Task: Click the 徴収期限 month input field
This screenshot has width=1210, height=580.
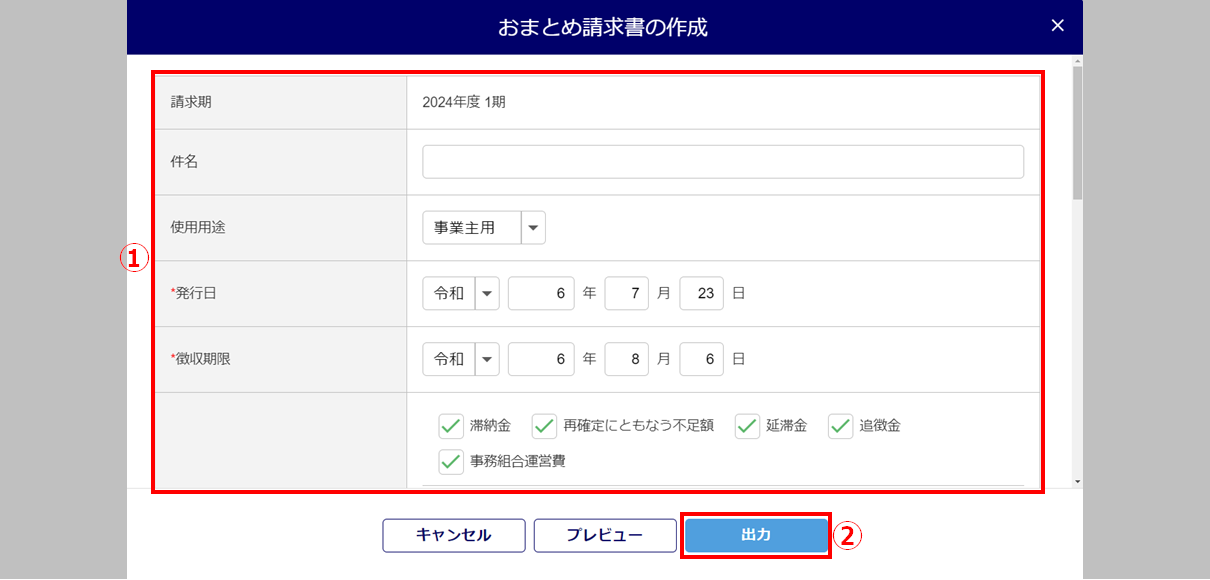Action: coord(627,359)
